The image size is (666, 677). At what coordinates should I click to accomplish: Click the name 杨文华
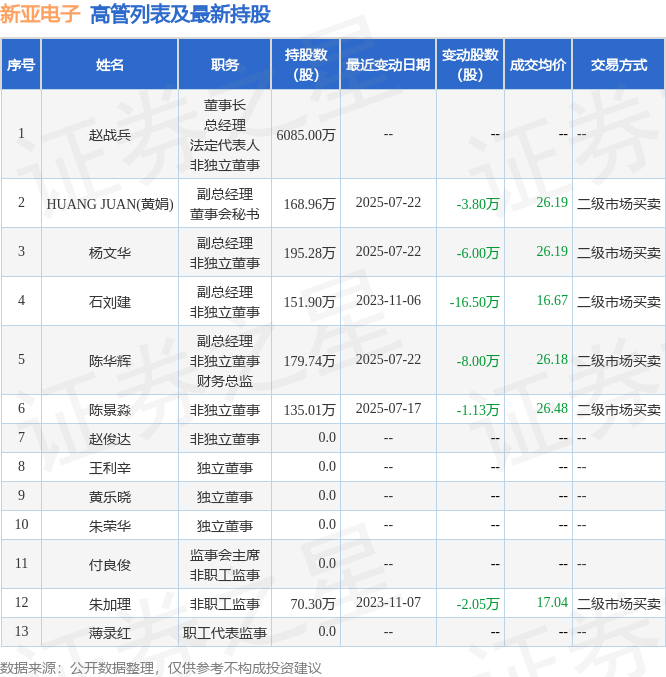coord(110,253)
